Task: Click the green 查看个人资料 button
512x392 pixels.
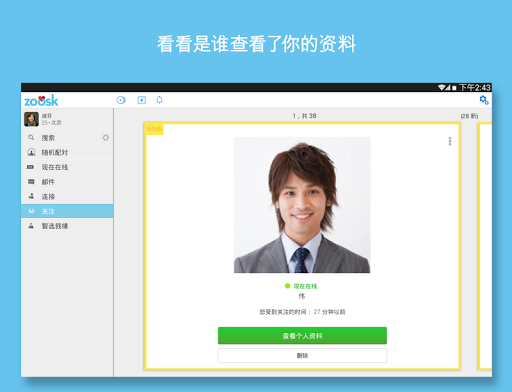Action: tap(302, 336)
